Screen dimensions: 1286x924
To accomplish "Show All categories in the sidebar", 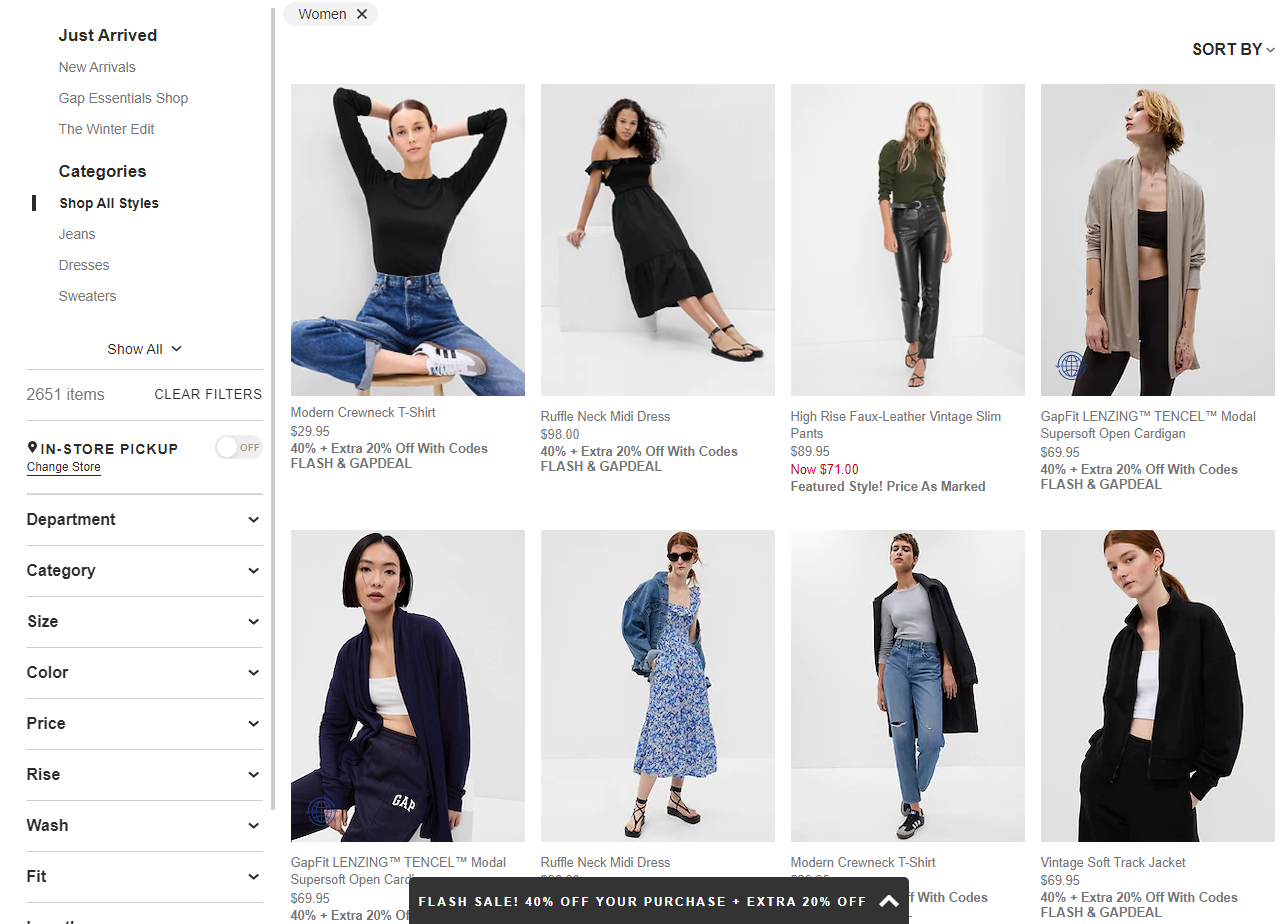I will (145, 349).
